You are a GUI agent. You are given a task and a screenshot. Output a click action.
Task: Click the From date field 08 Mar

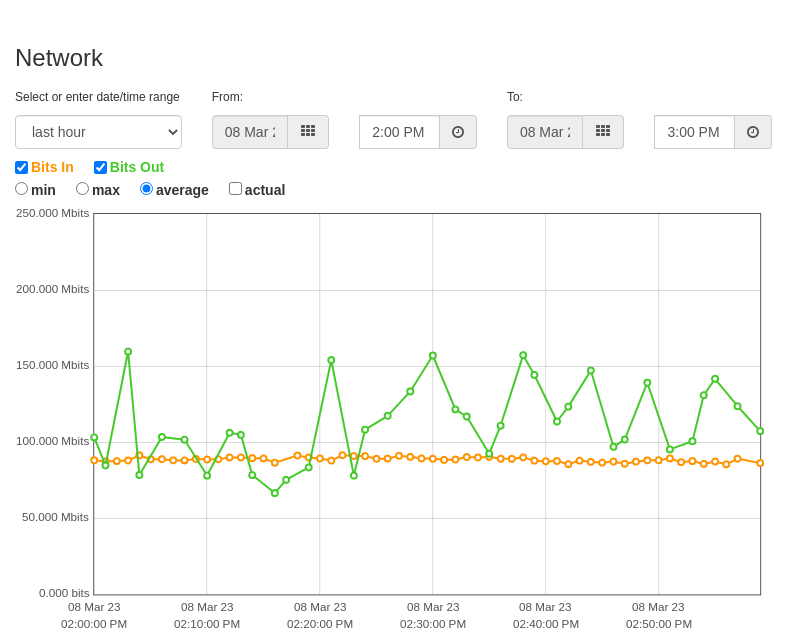pyautogui.click(x=250, y=132)
